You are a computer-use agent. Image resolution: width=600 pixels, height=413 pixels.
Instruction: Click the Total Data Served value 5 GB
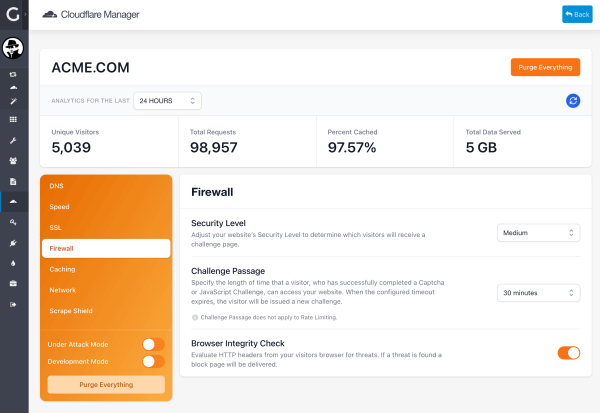(x=481, y=147)
